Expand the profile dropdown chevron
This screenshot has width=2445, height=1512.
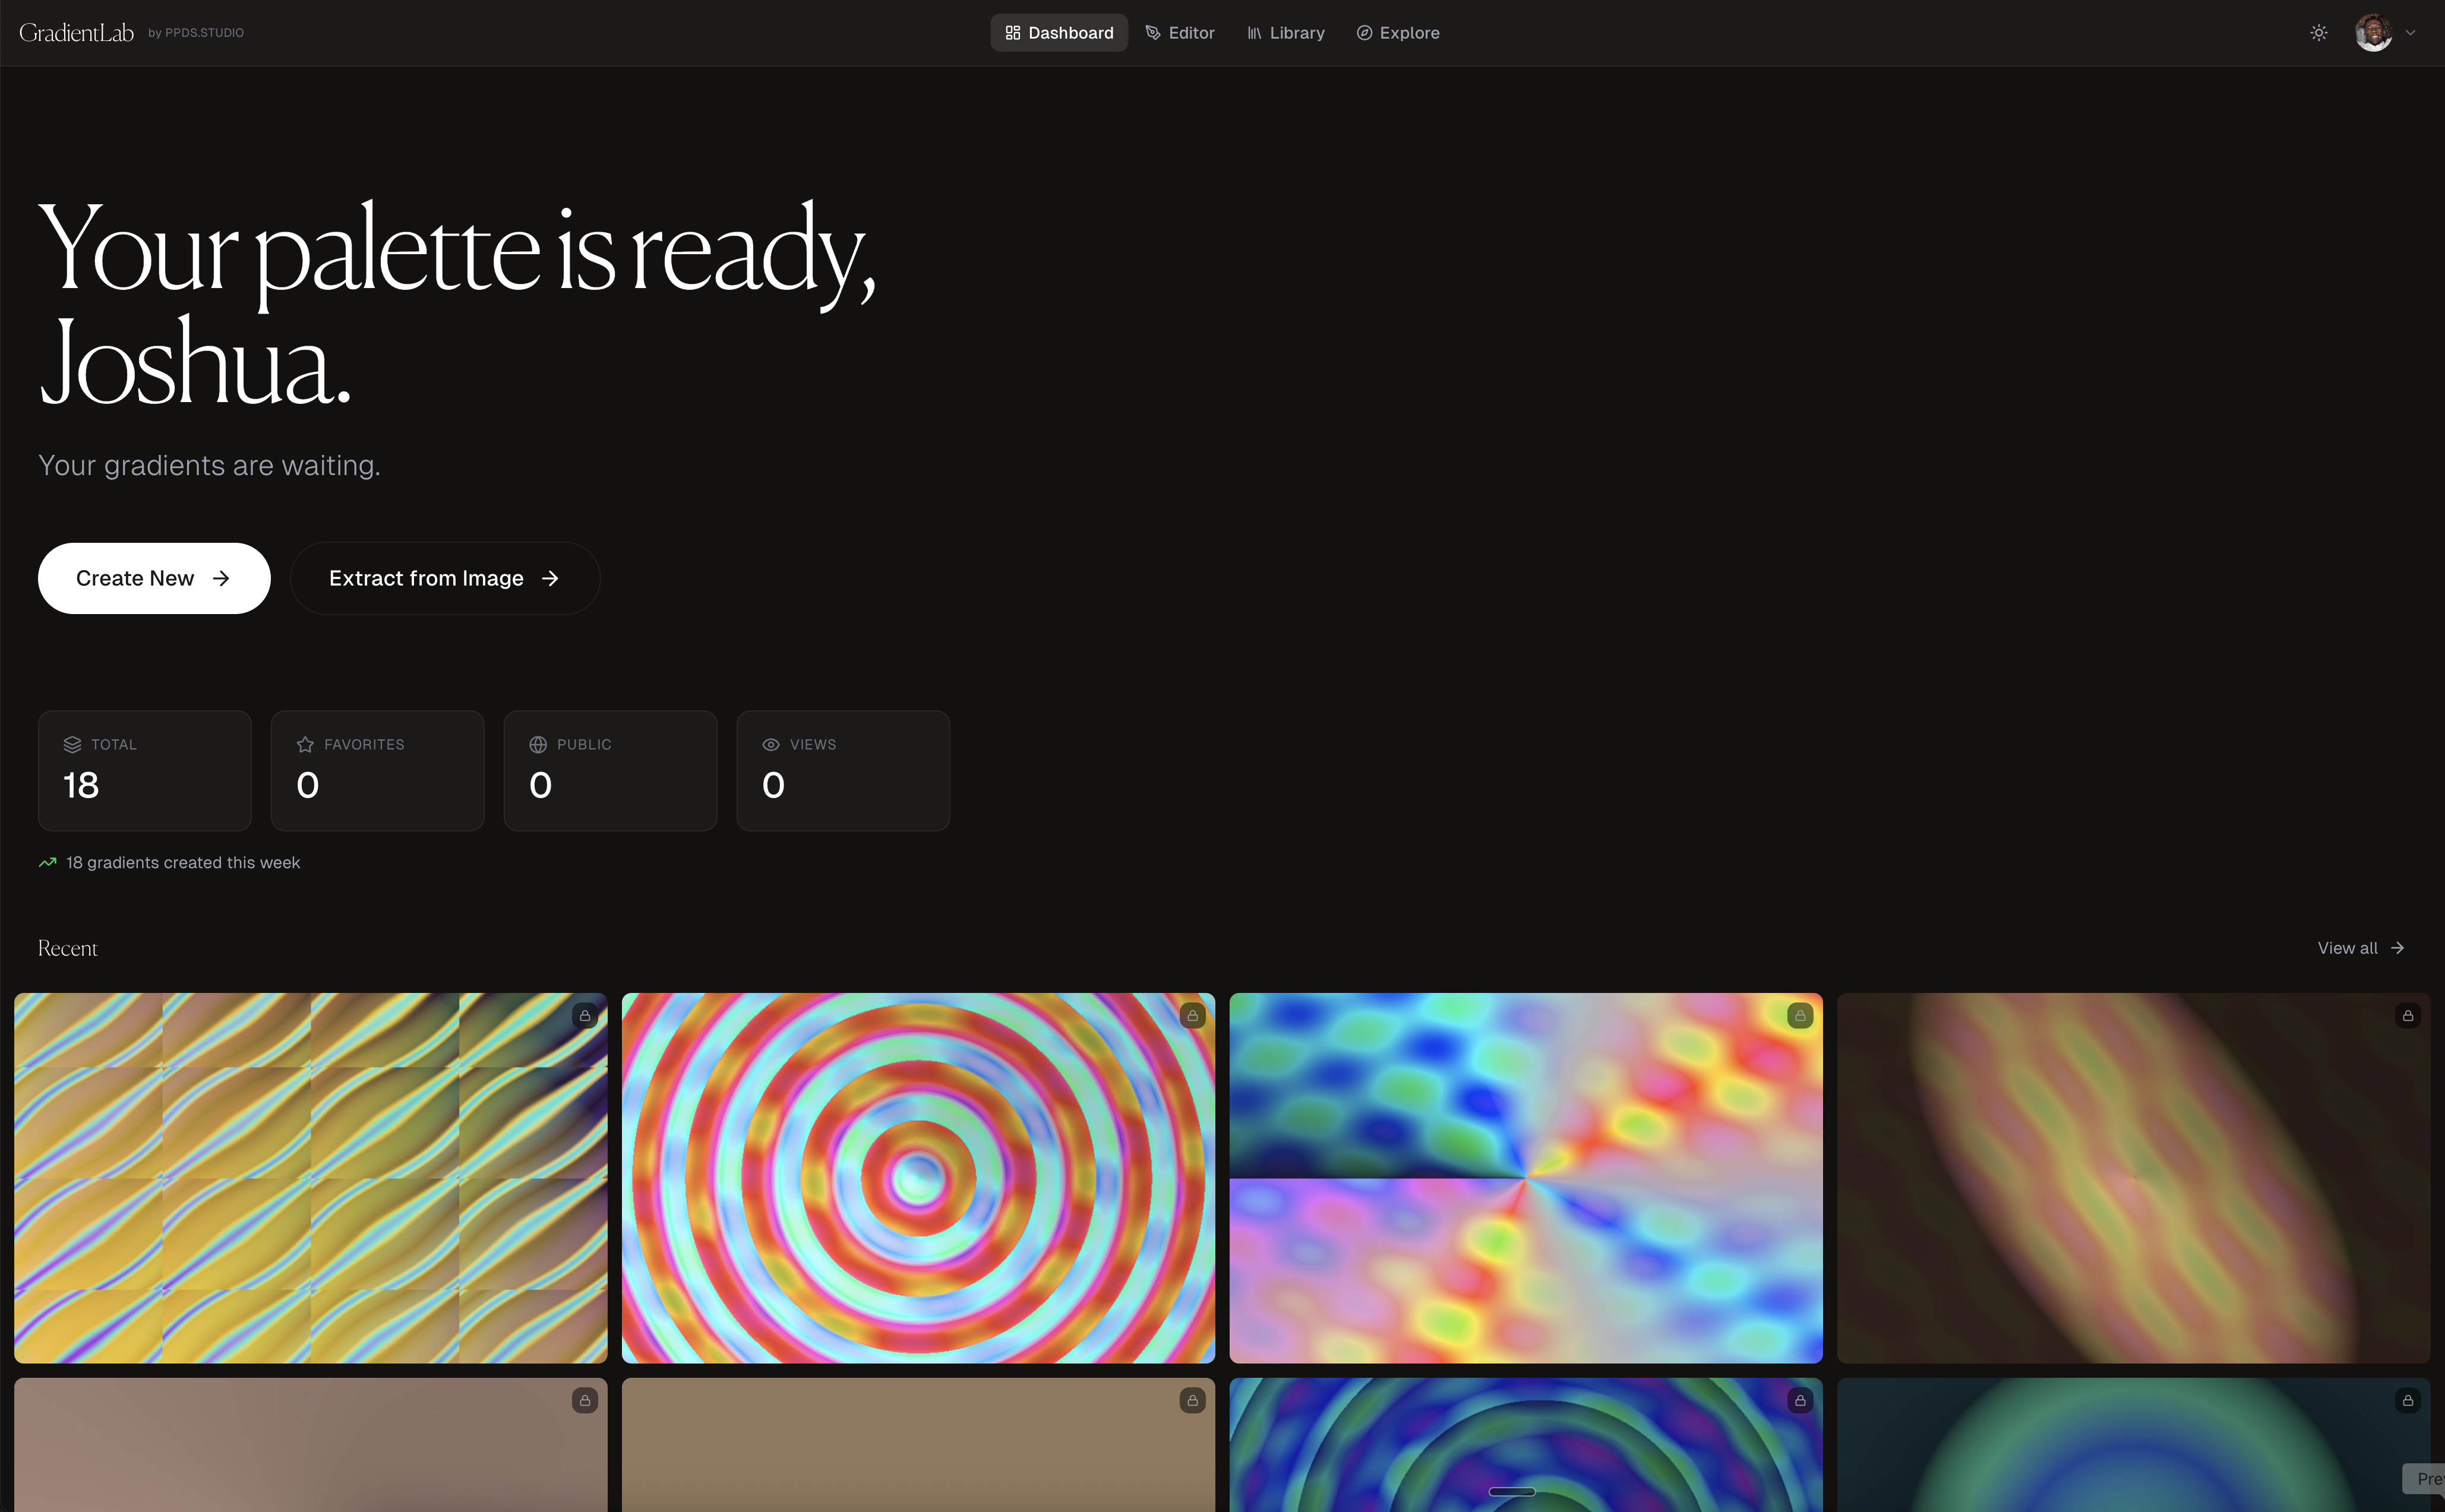tap(2411, 32)
